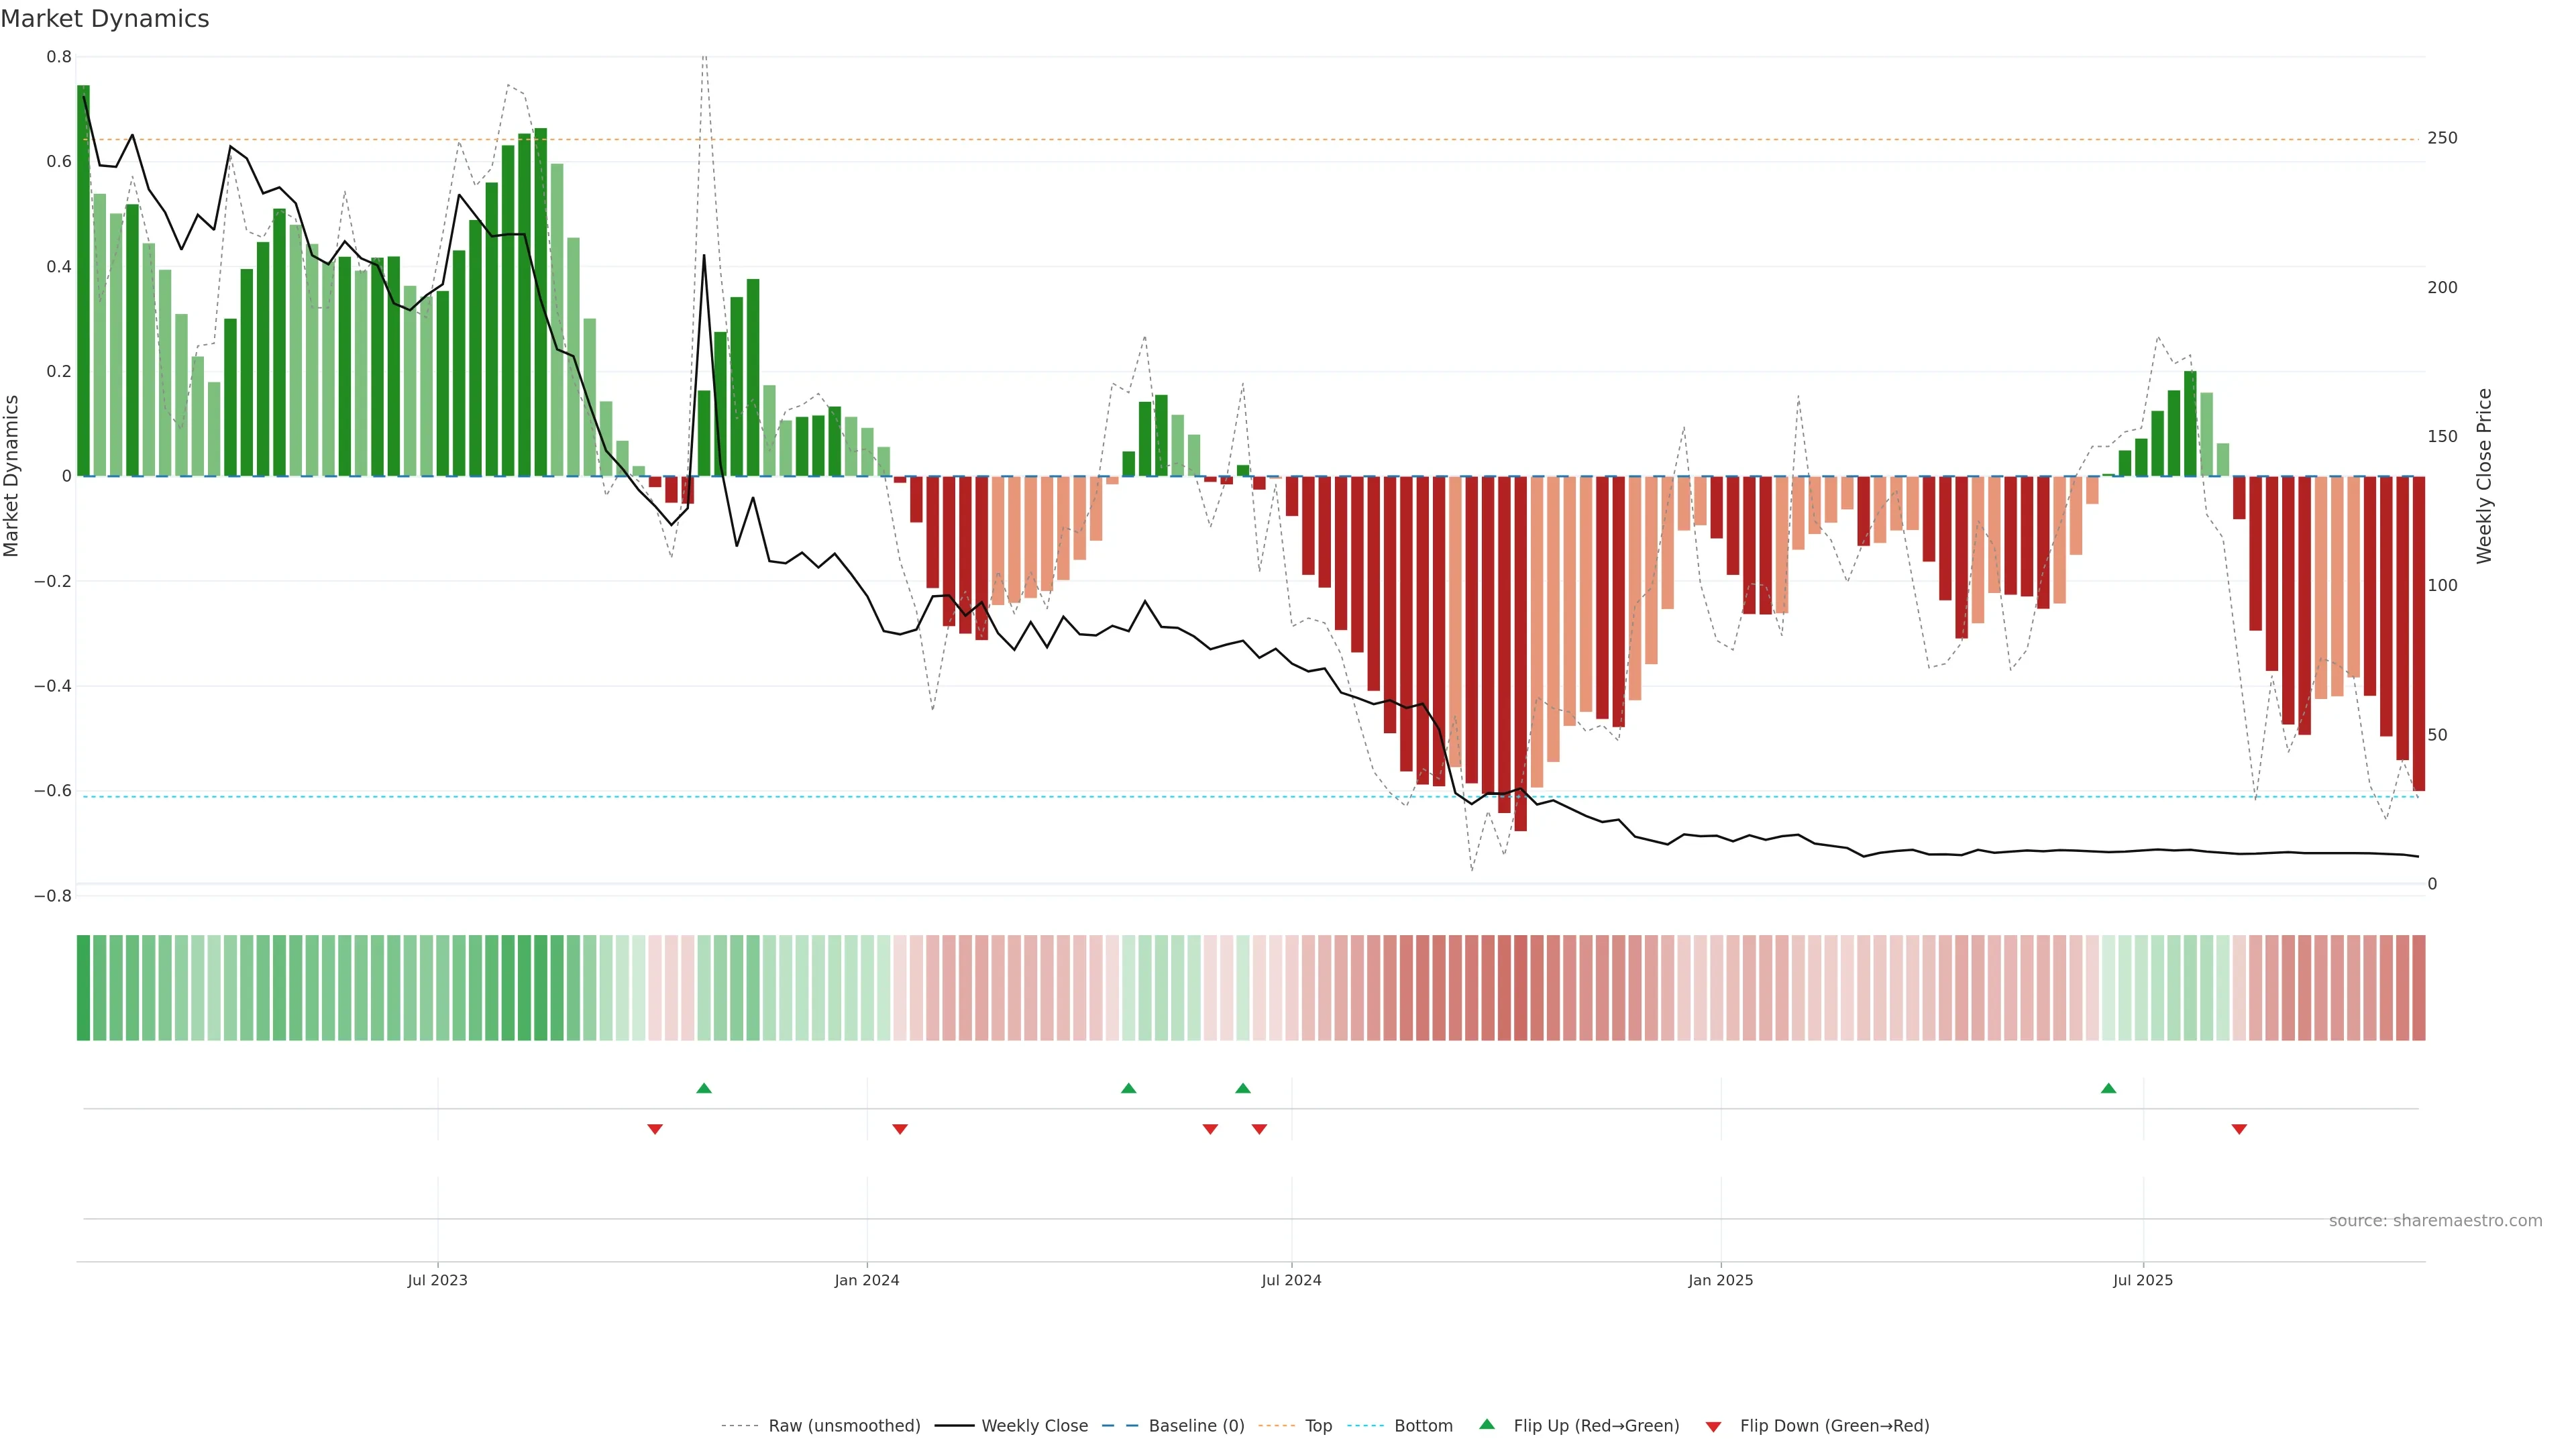Click the Market Dynamics chart title
The image size is (2576, 1449).
[105, 19]
